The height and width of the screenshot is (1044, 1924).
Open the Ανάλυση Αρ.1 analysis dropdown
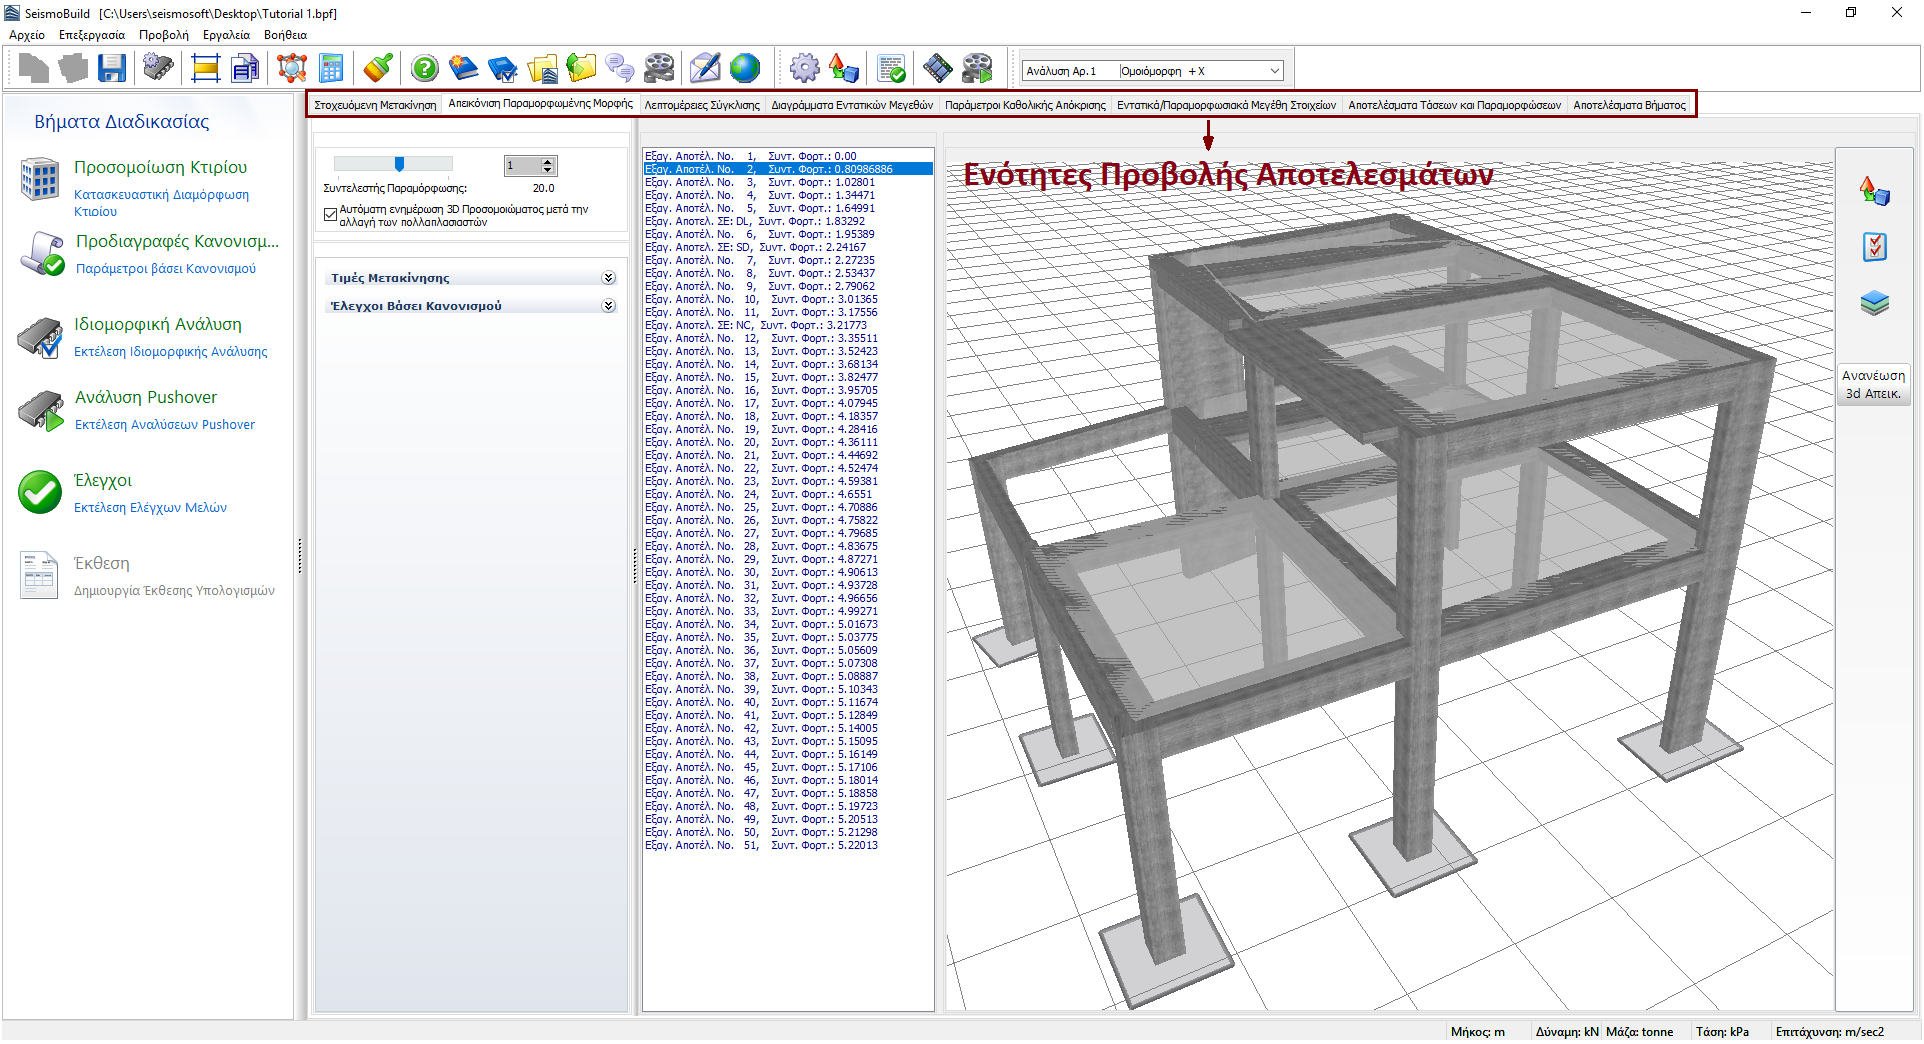click(x=1275, y=71)
